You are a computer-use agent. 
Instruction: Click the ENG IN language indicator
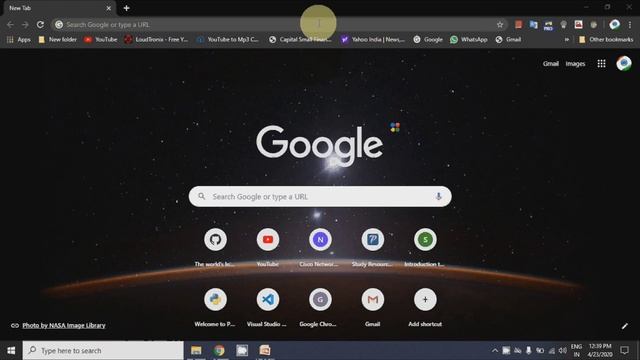[x=576, y=350]
